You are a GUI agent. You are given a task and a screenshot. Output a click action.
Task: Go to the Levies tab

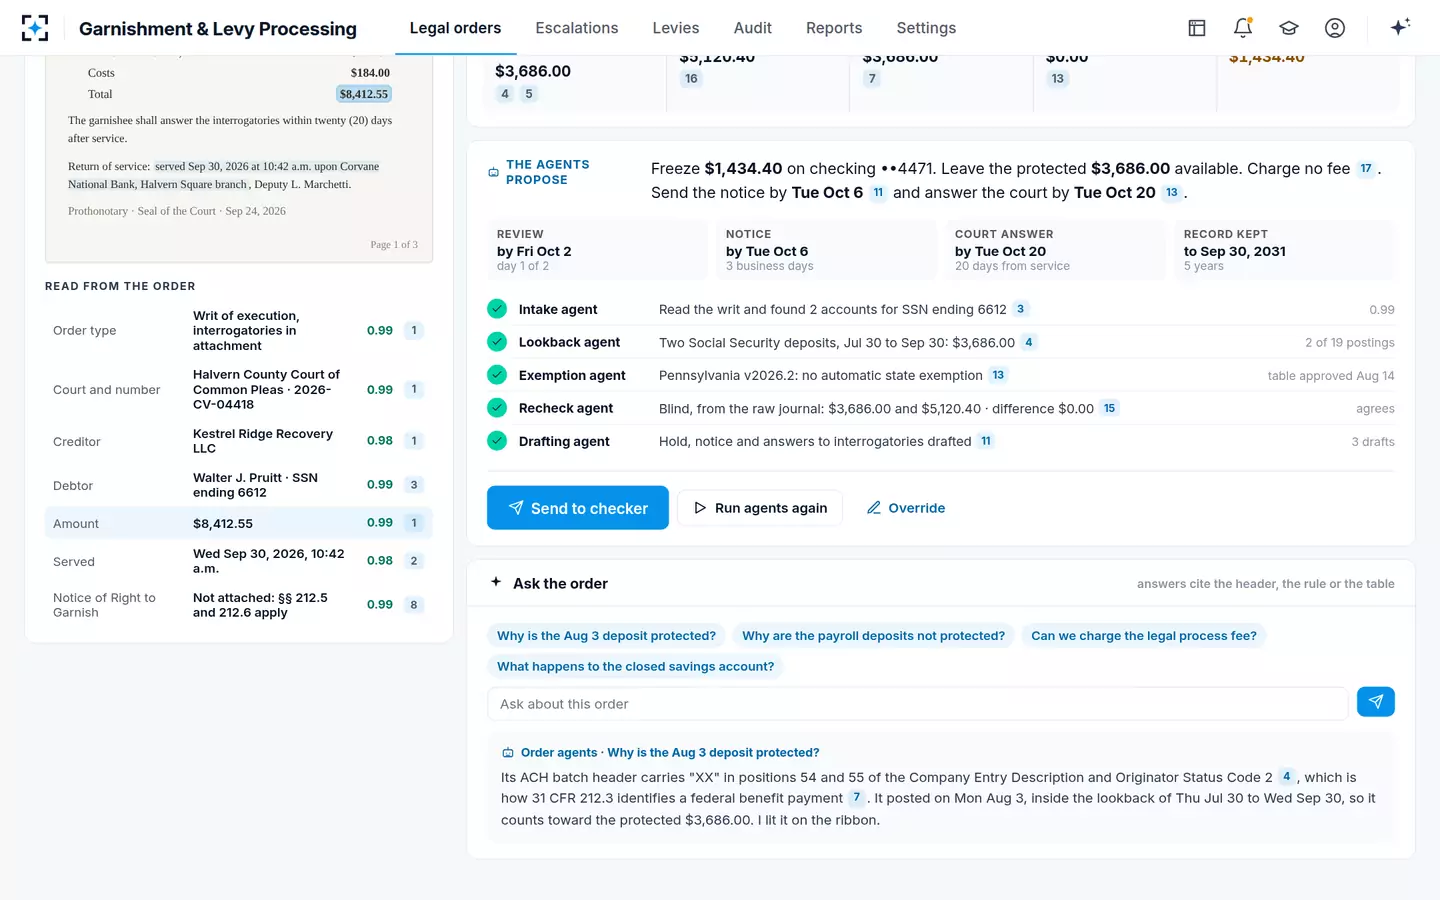(x=676, y=28)
